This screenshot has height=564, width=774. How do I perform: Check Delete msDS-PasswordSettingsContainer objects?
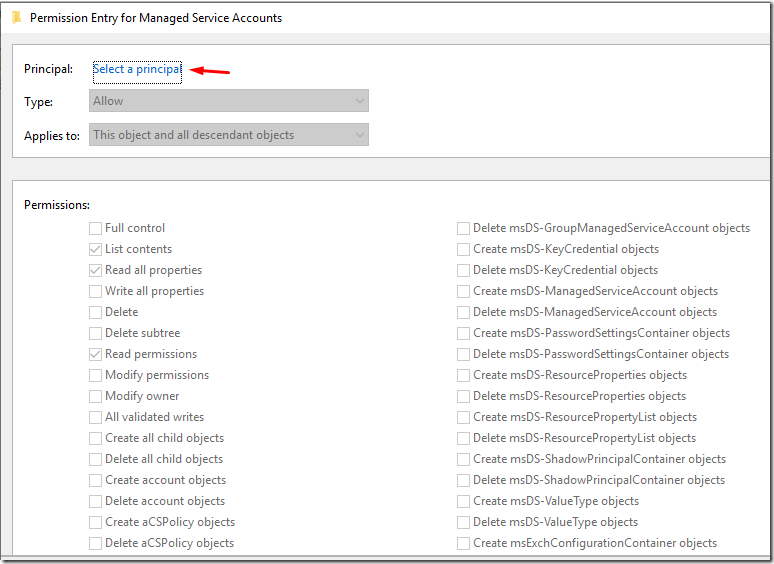click(x=463, y=354)
